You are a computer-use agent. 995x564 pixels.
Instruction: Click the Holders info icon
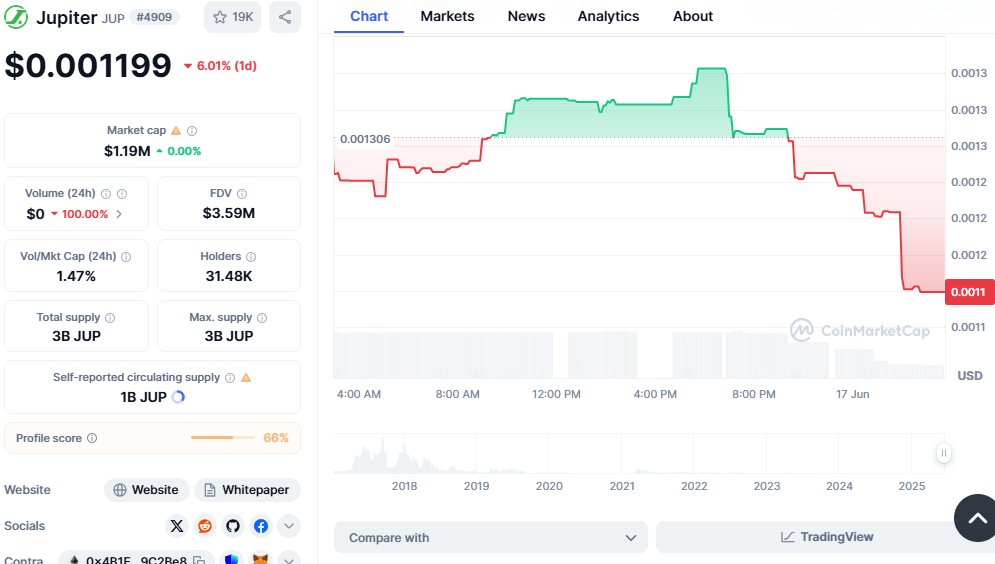pos(251,256)
